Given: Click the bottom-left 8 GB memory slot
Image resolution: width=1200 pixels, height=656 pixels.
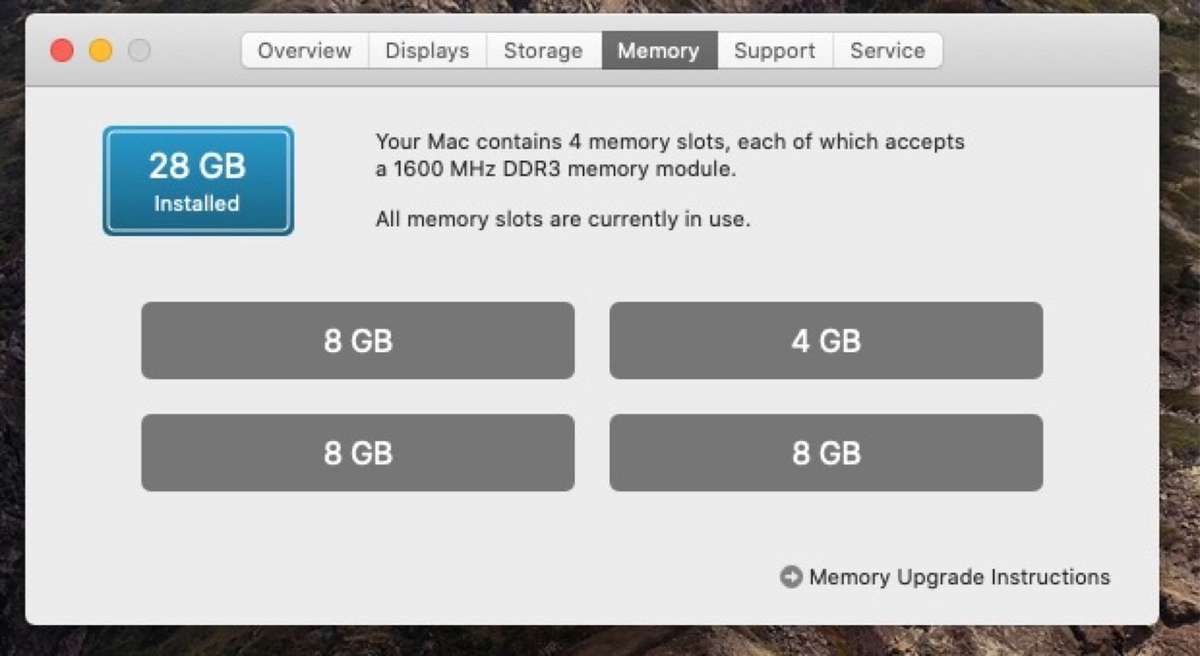Looking at the screenshot, I should pos(357,452).
